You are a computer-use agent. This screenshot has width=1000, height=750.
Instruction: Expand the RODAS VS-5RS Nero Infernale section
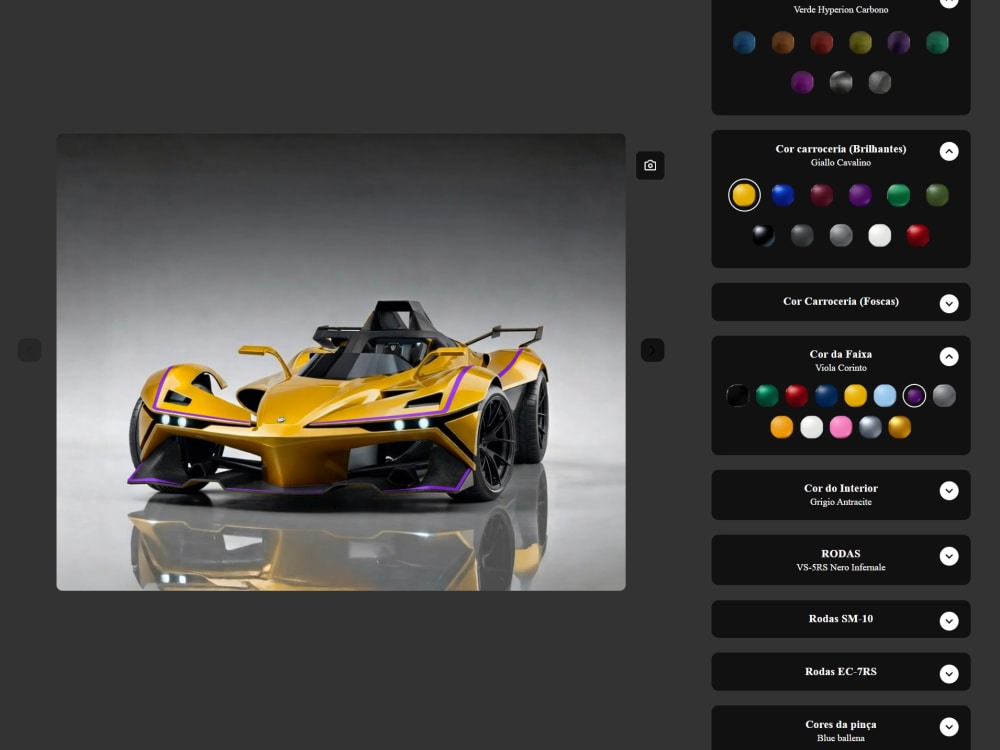point(949,556)
